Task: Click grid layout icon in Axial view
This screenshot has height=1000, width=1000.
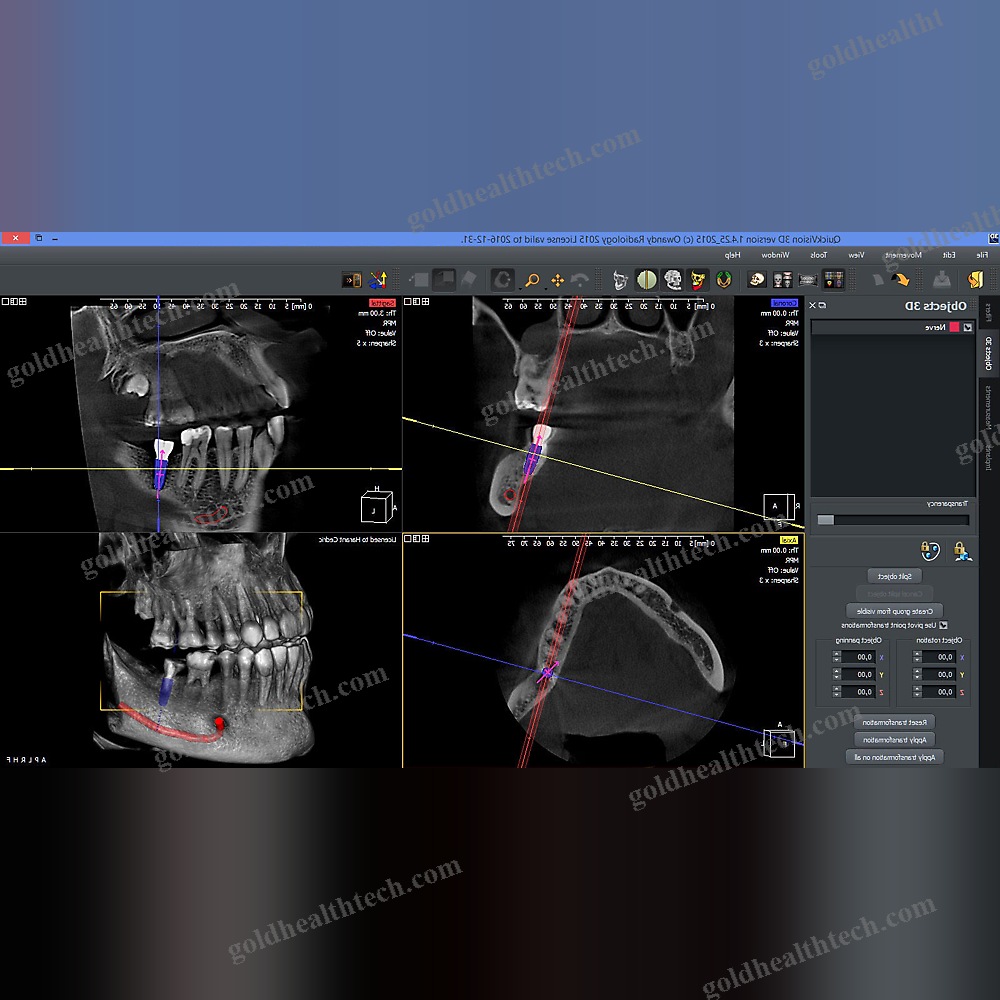Action: point(425,539)
